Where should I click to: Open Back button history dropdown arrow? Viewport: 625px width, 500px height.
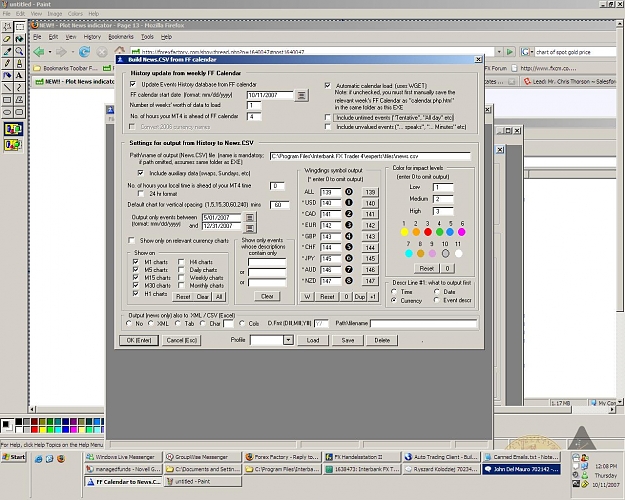click(50, 52)
